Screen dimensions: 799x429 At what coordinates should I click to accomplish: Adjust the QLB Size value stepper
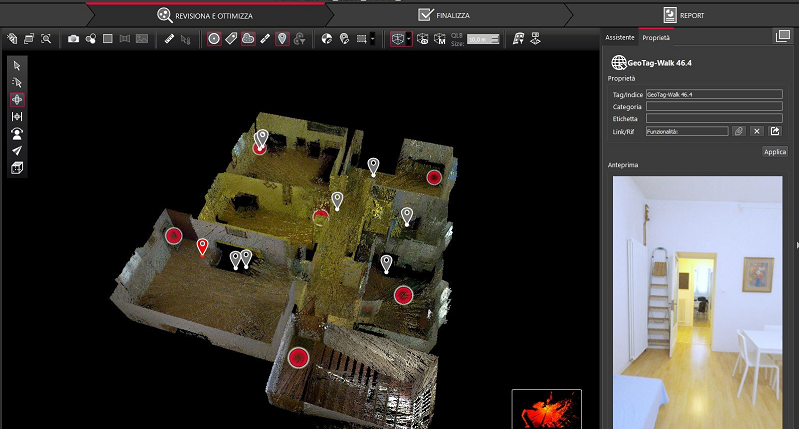coord(496,39)
